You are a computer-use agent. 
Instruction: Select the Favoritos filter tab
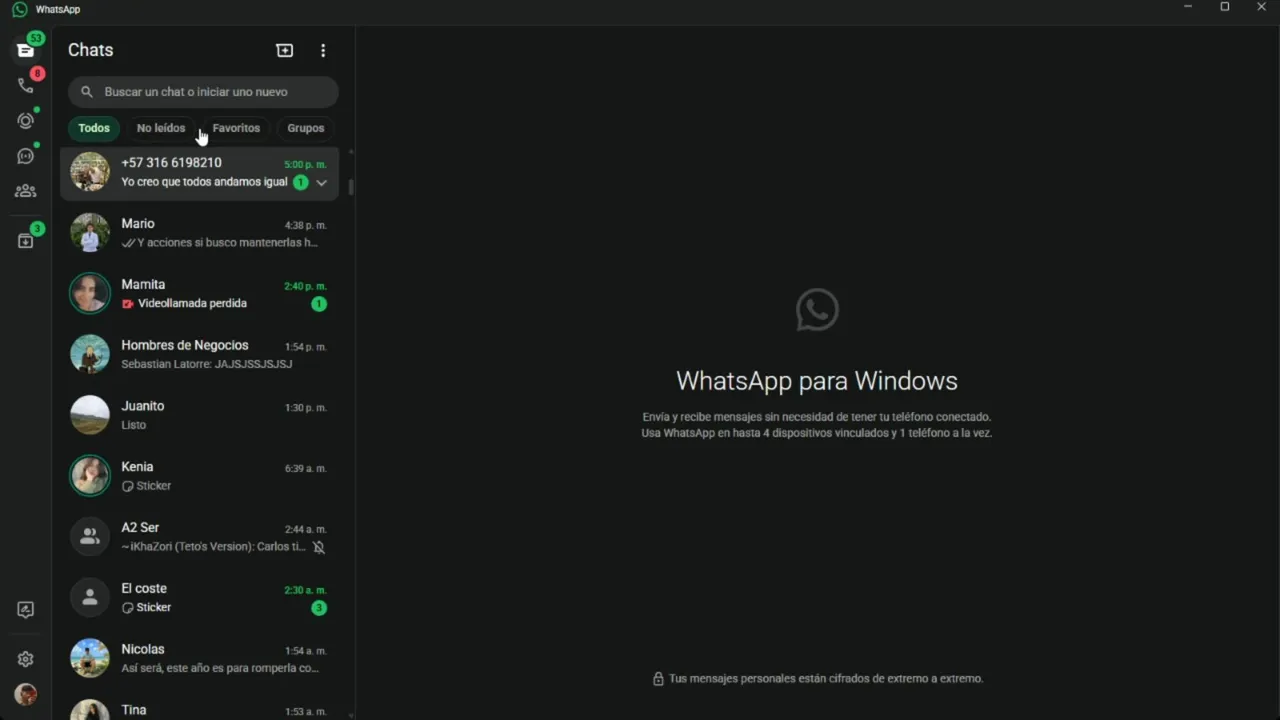(x=236, y=128)
